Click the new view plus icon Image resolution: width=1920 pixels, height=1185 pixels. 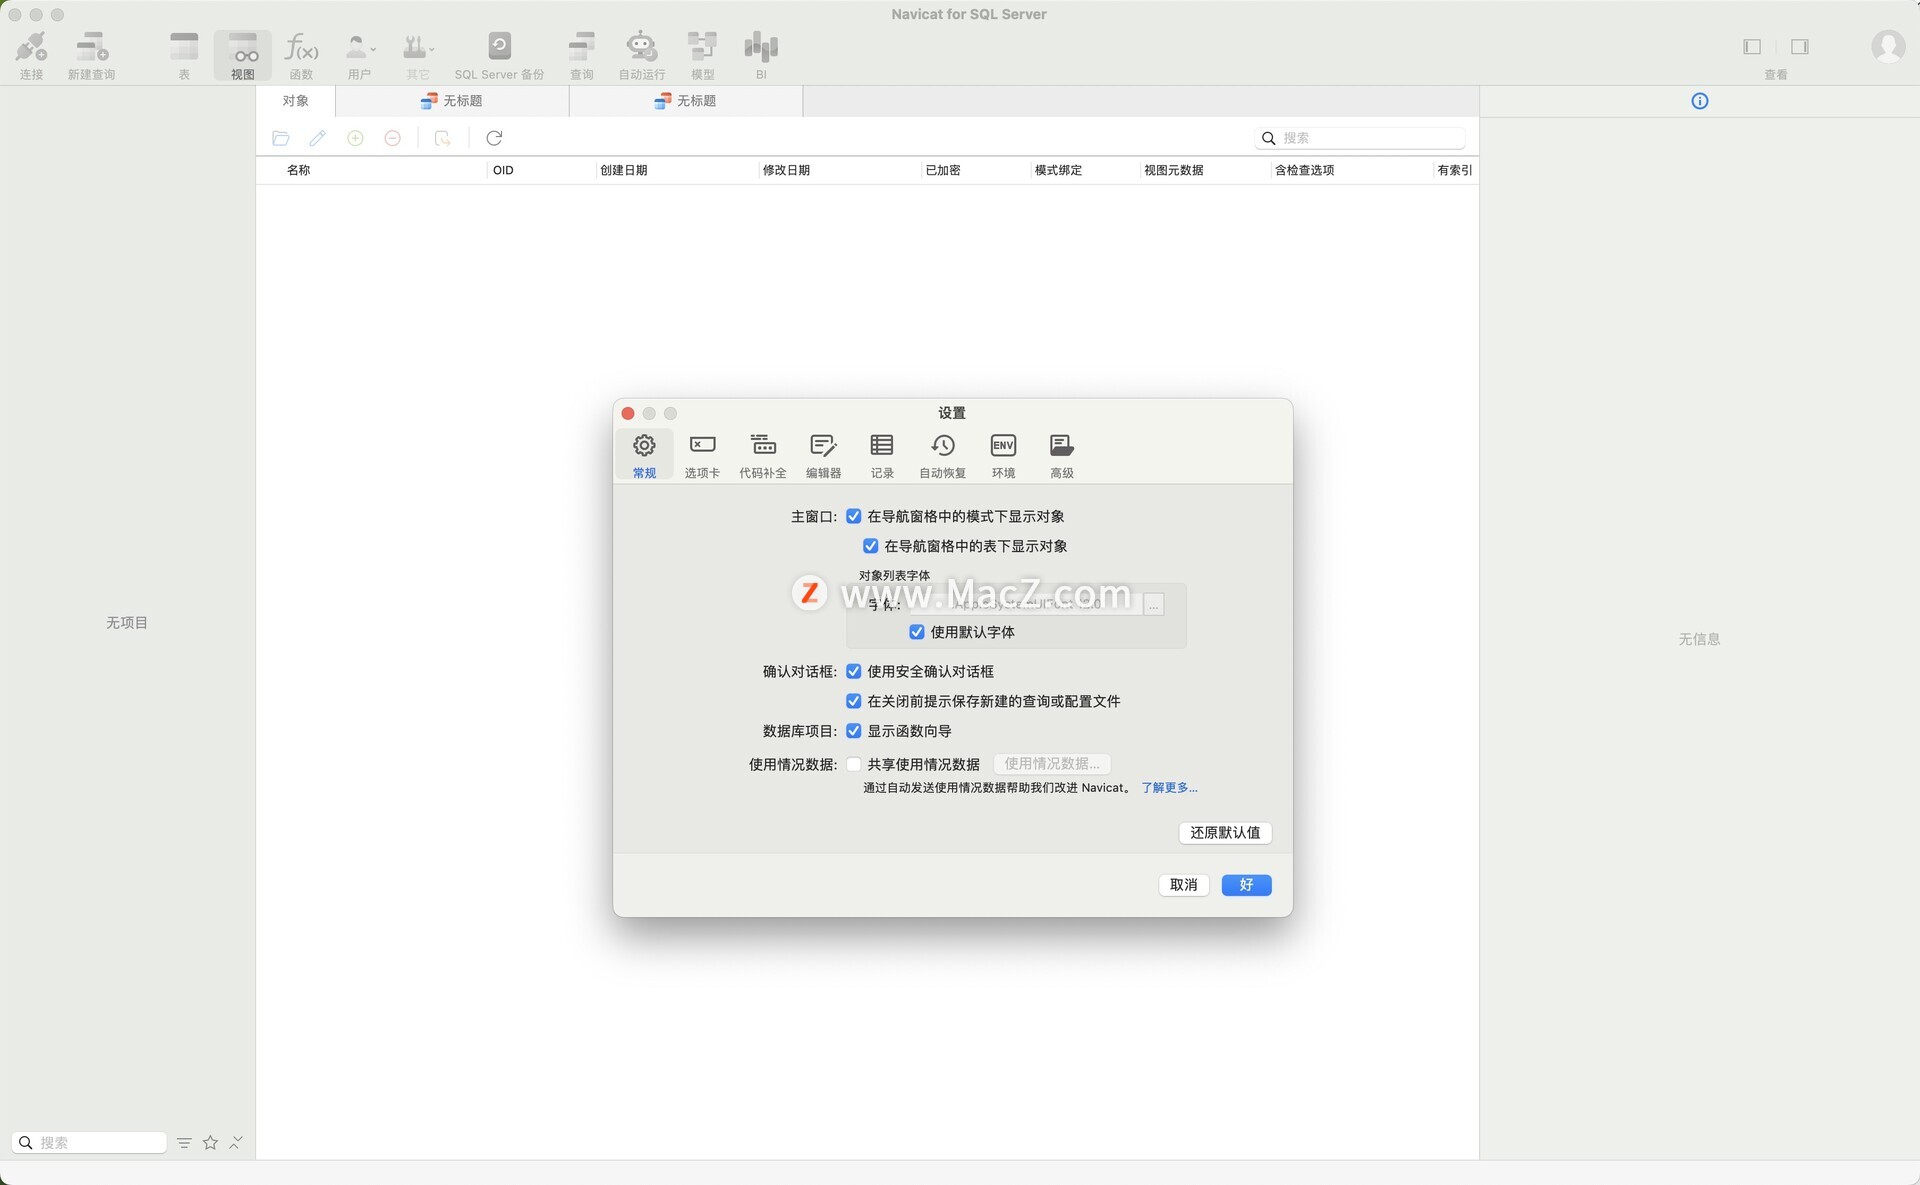(355, 138)
